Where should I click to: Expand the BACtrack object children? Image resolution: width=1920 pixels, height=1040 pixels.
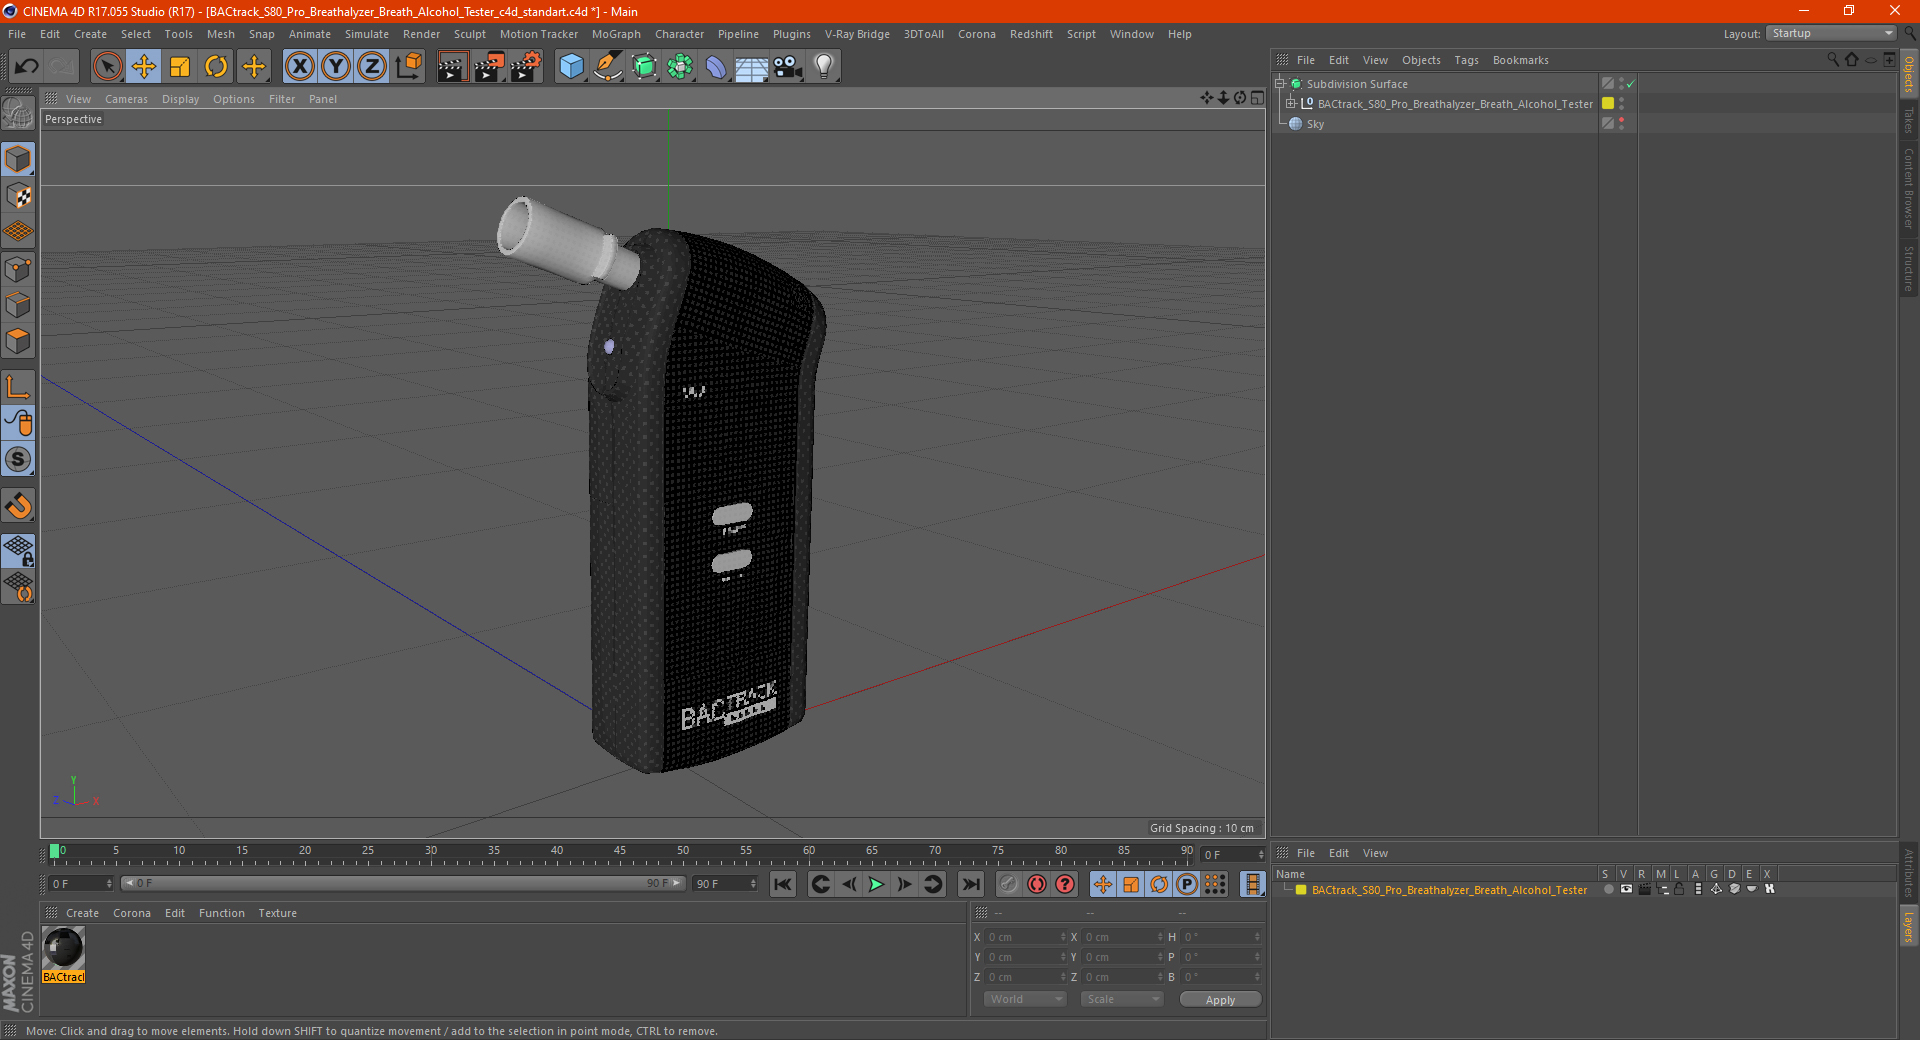1291,104
